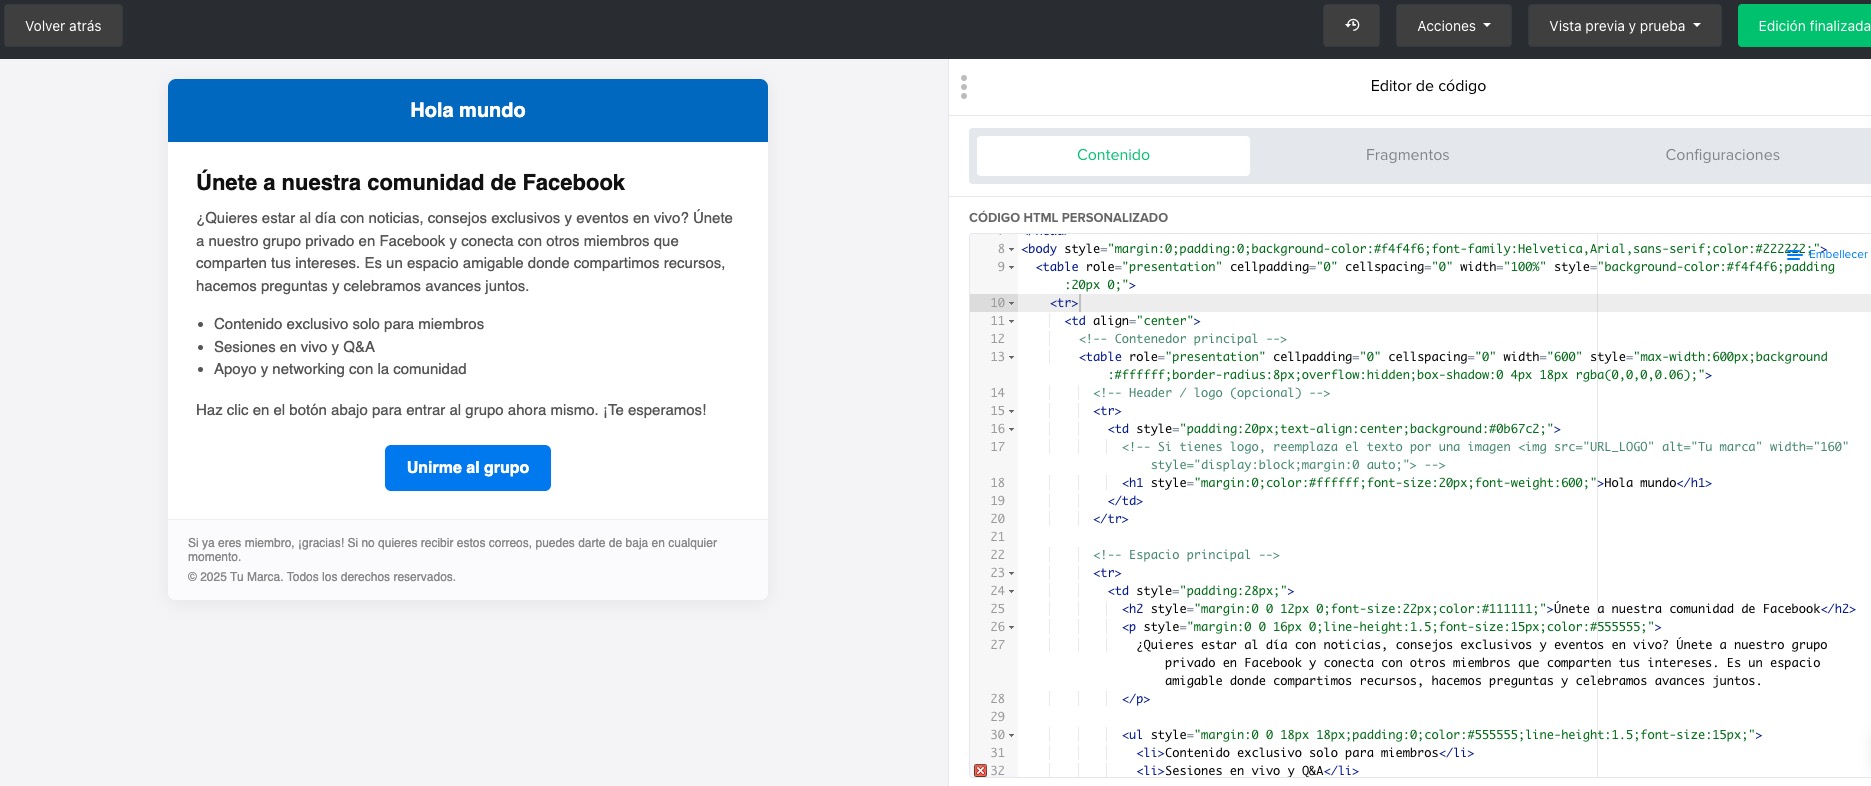
Task: Collapse code fold arrow on line 30
Action: pyautogui.click(x=1011, y=735)
